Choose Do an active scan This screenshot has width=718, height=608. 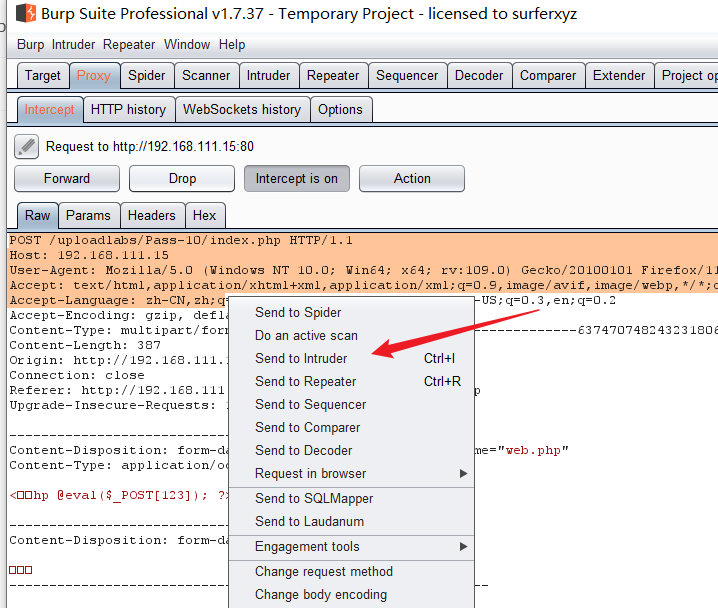click(x=351, y=336)
